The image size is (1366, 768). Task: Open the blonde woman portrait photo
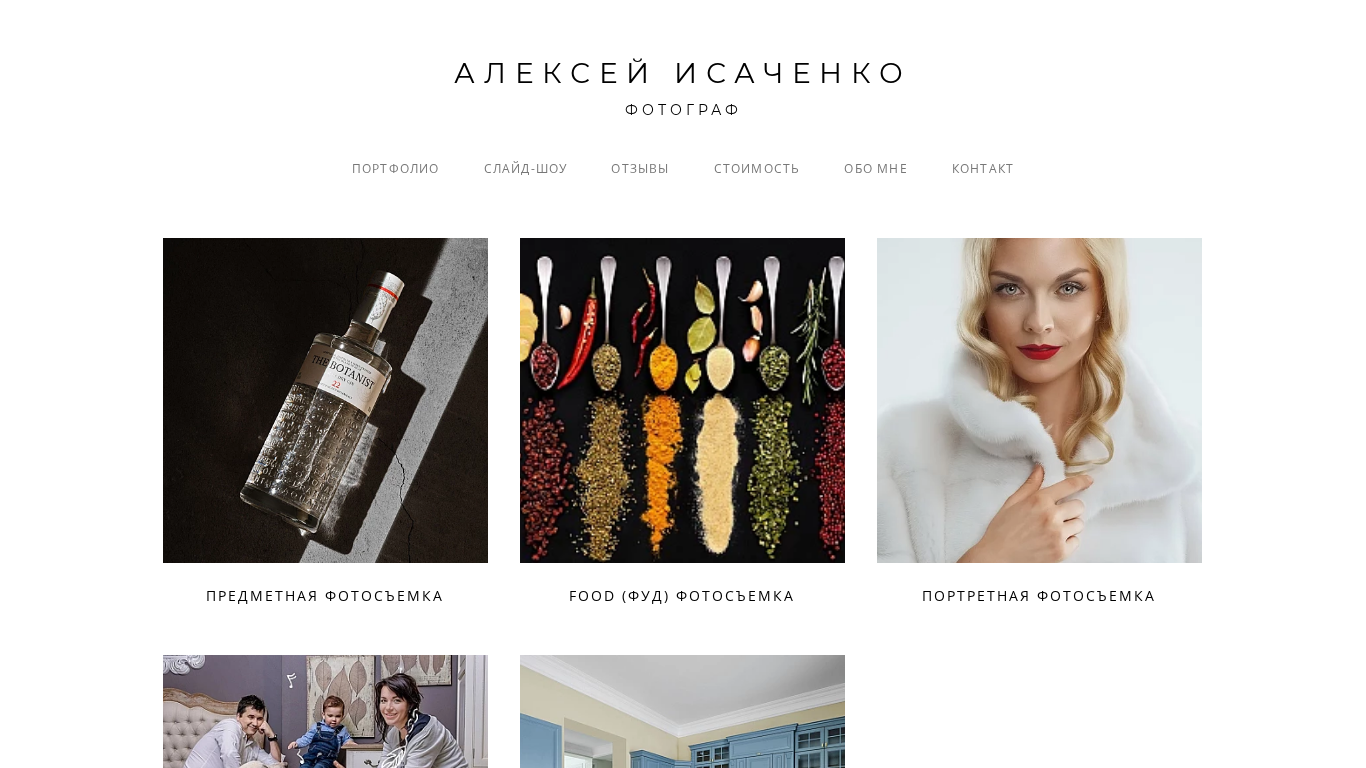tap(1039, 400)
